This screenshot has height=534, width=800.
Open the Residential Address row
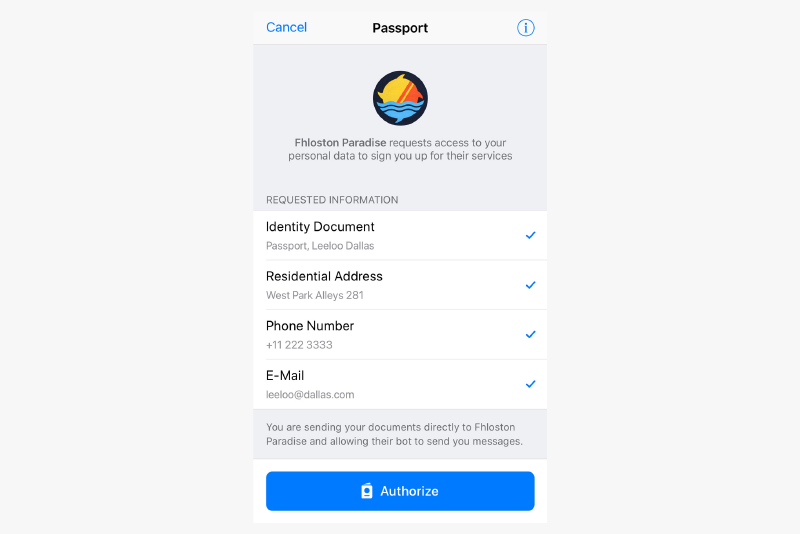[400, 285]
